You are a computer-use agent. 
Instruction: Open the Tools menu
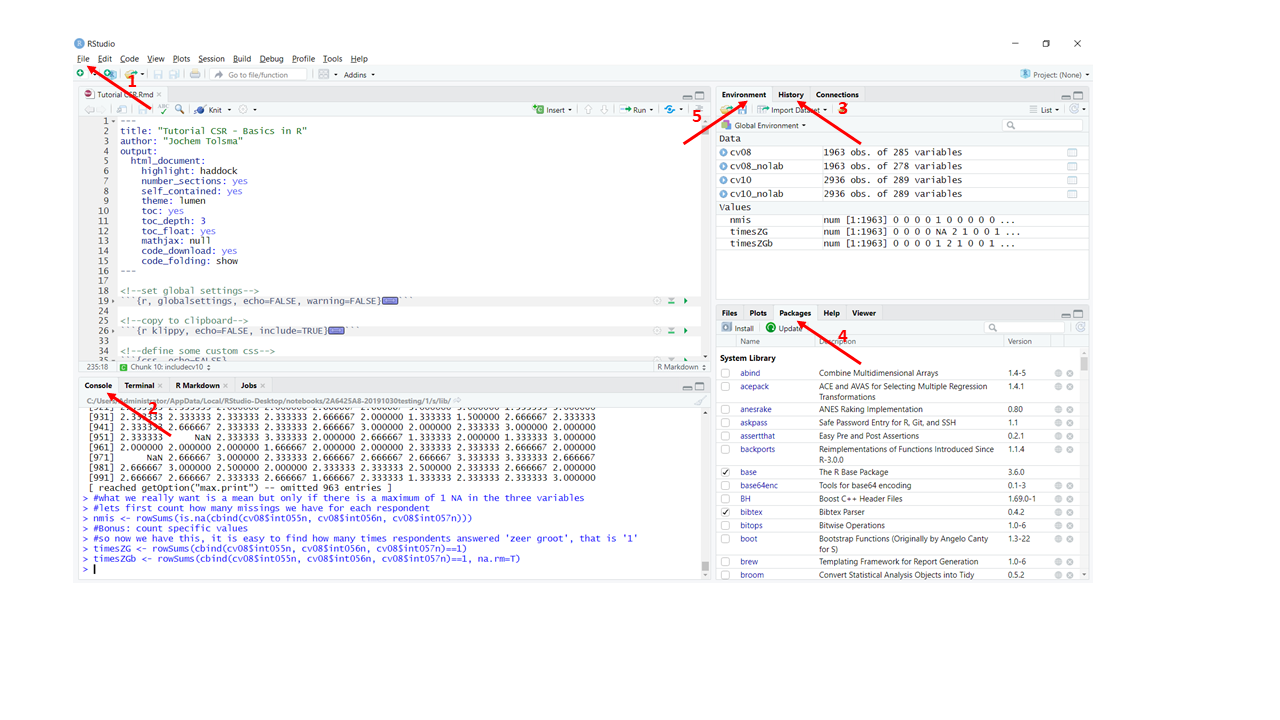point(332,59)
